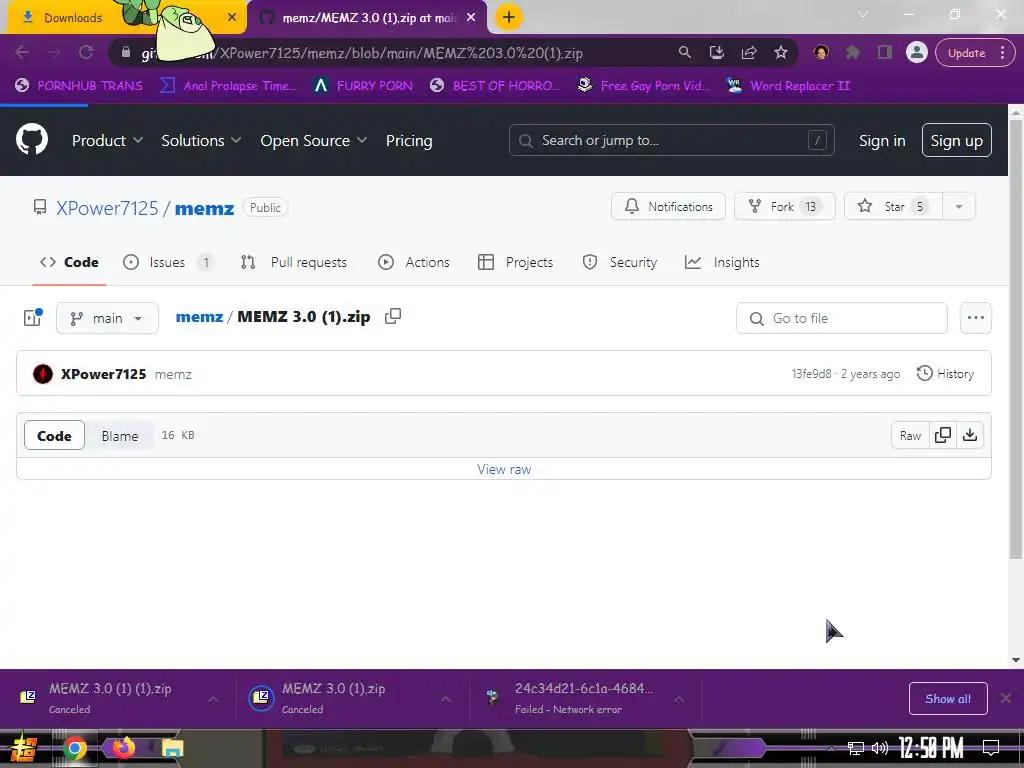Screen dimensions: 1024x768
Task: Click the Windows Start button
Action: [22, 748]
